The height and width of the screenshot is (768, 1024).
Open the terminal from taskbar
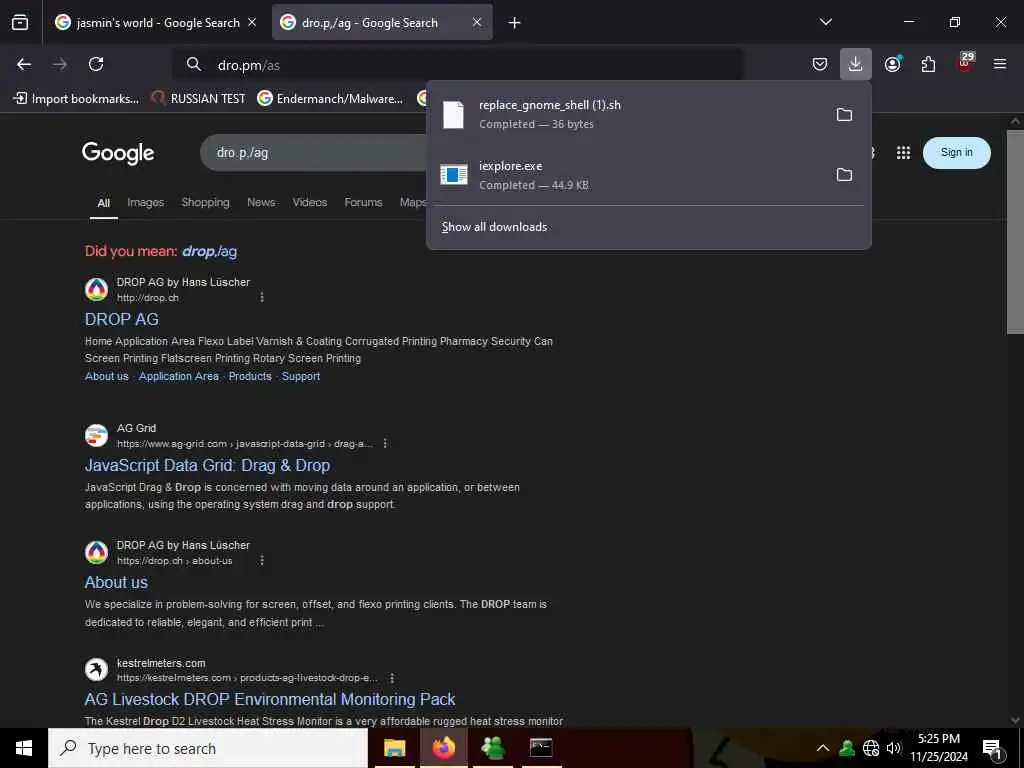click(541, 748)
